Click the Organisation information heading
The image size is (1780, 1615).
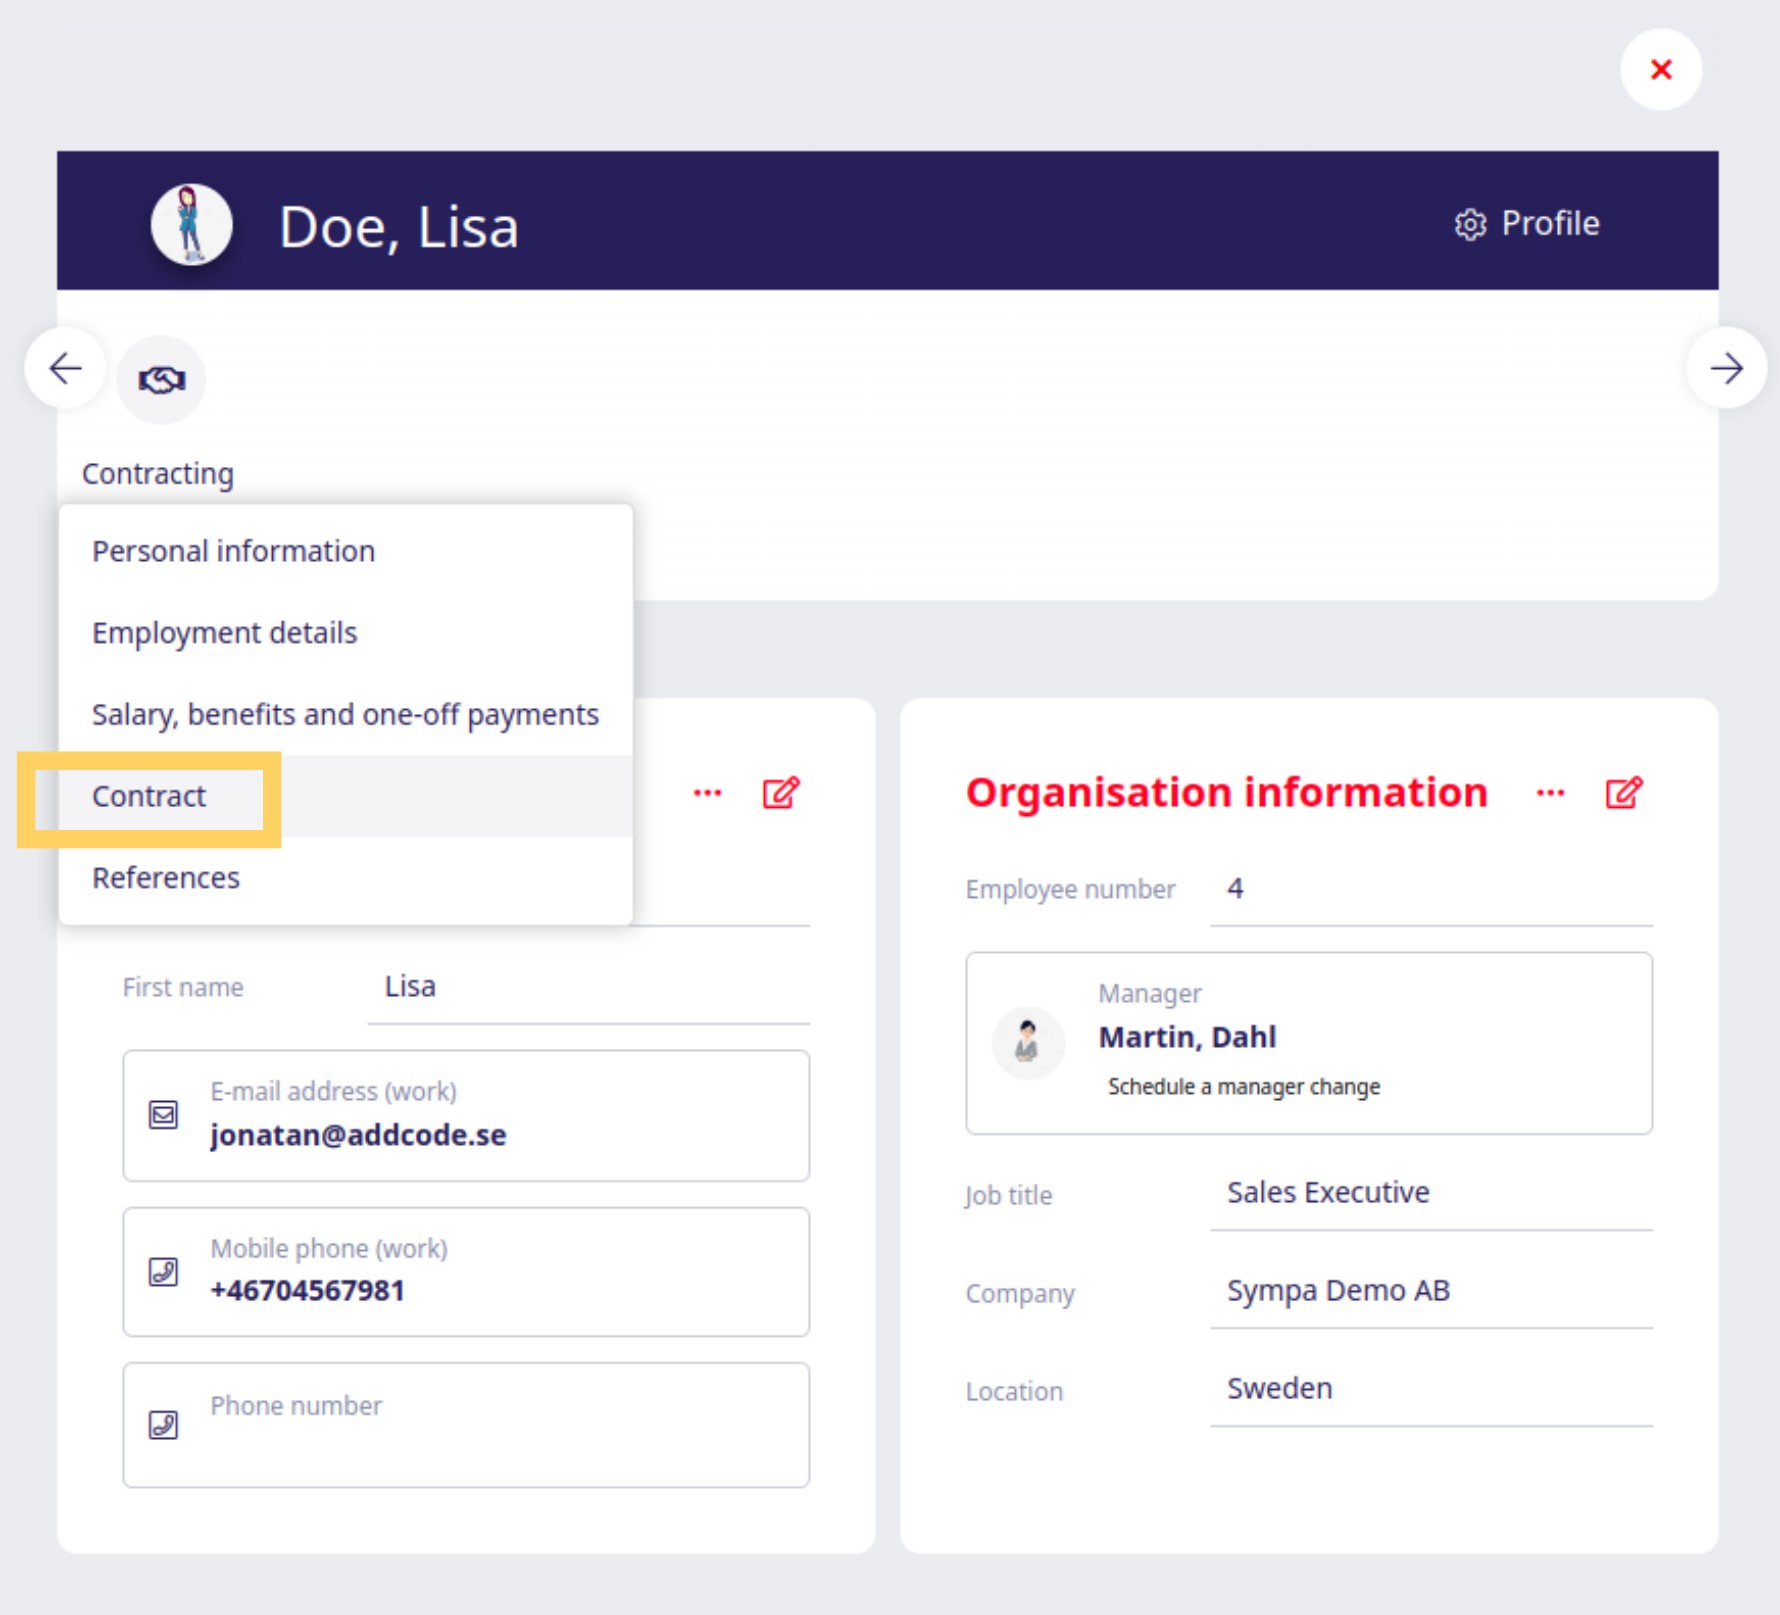click(x=1226, y=792)
